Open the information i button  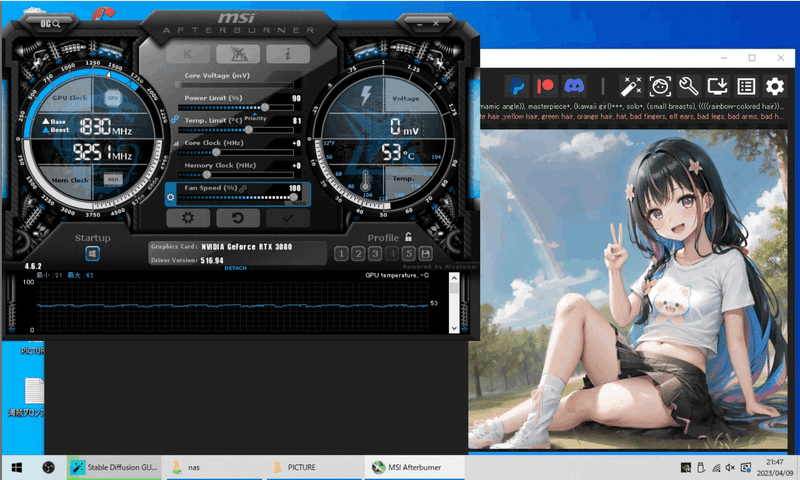click(288, 54)
